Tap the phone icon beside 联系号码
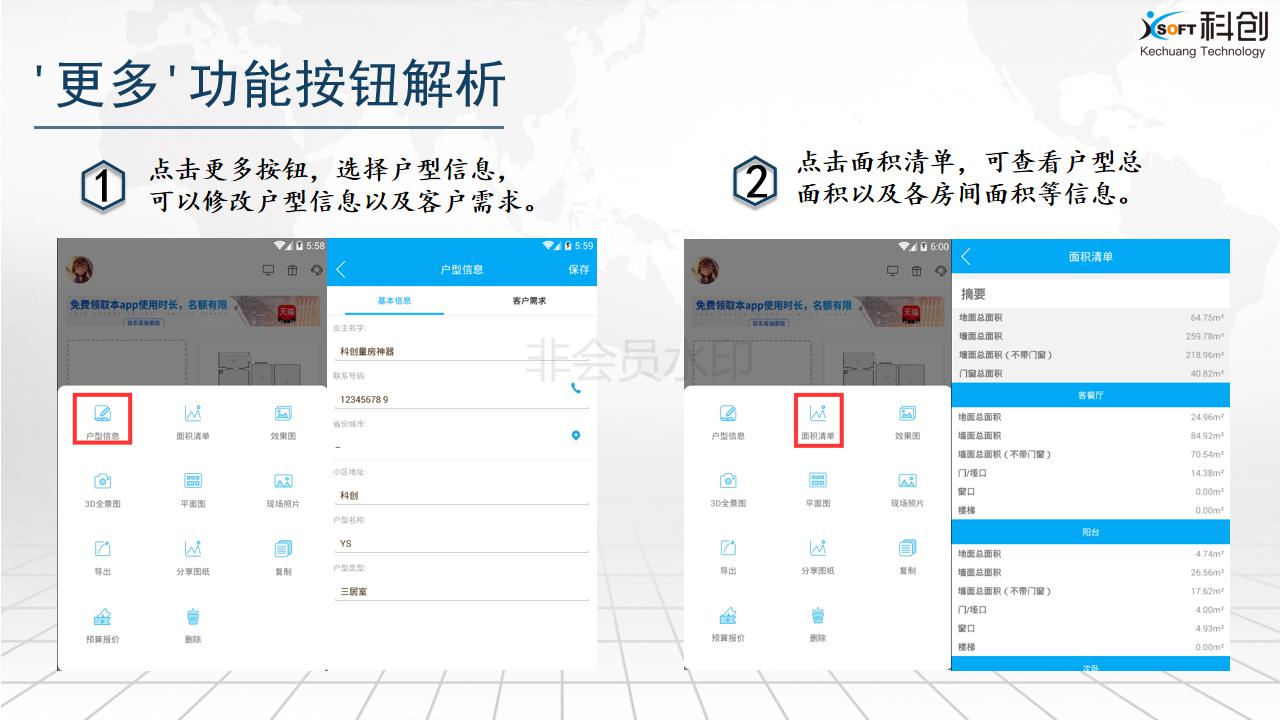The width and height of the screenshot is (1280, 720). (x=576, y=388)
